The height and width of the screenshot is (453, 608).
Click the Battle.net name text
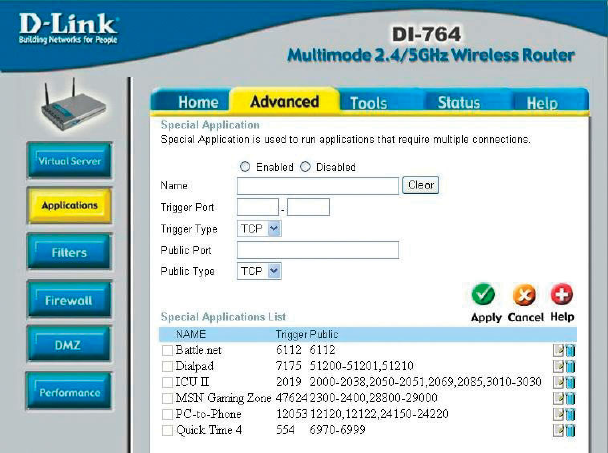tap(198, 350)
